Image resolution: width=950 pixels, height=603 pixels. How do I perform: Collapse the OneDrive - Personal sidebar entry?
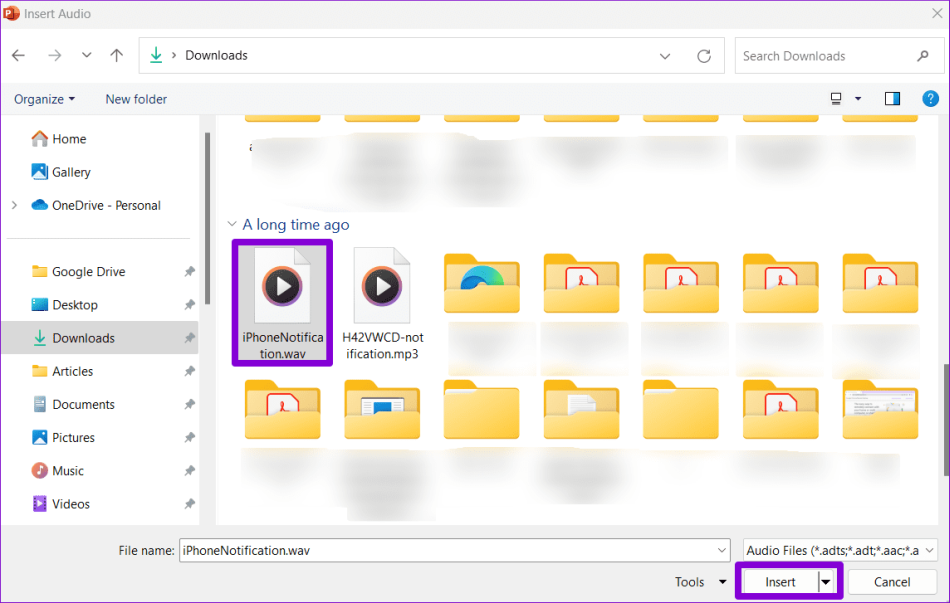point(14,205)
